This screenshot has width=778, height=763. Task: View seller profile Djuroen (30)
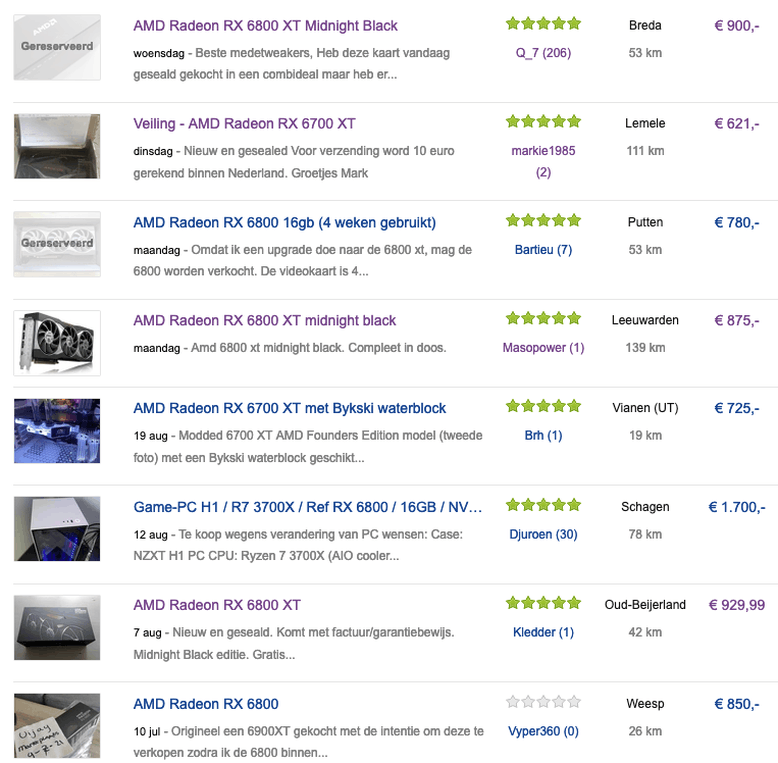tap(543, 534)
